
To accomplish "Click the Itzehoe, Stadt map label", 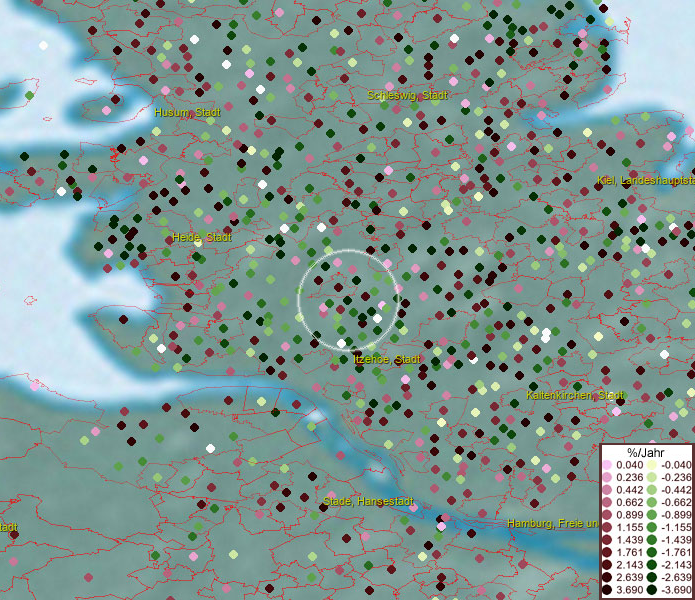I will click(x=387, y=359).
